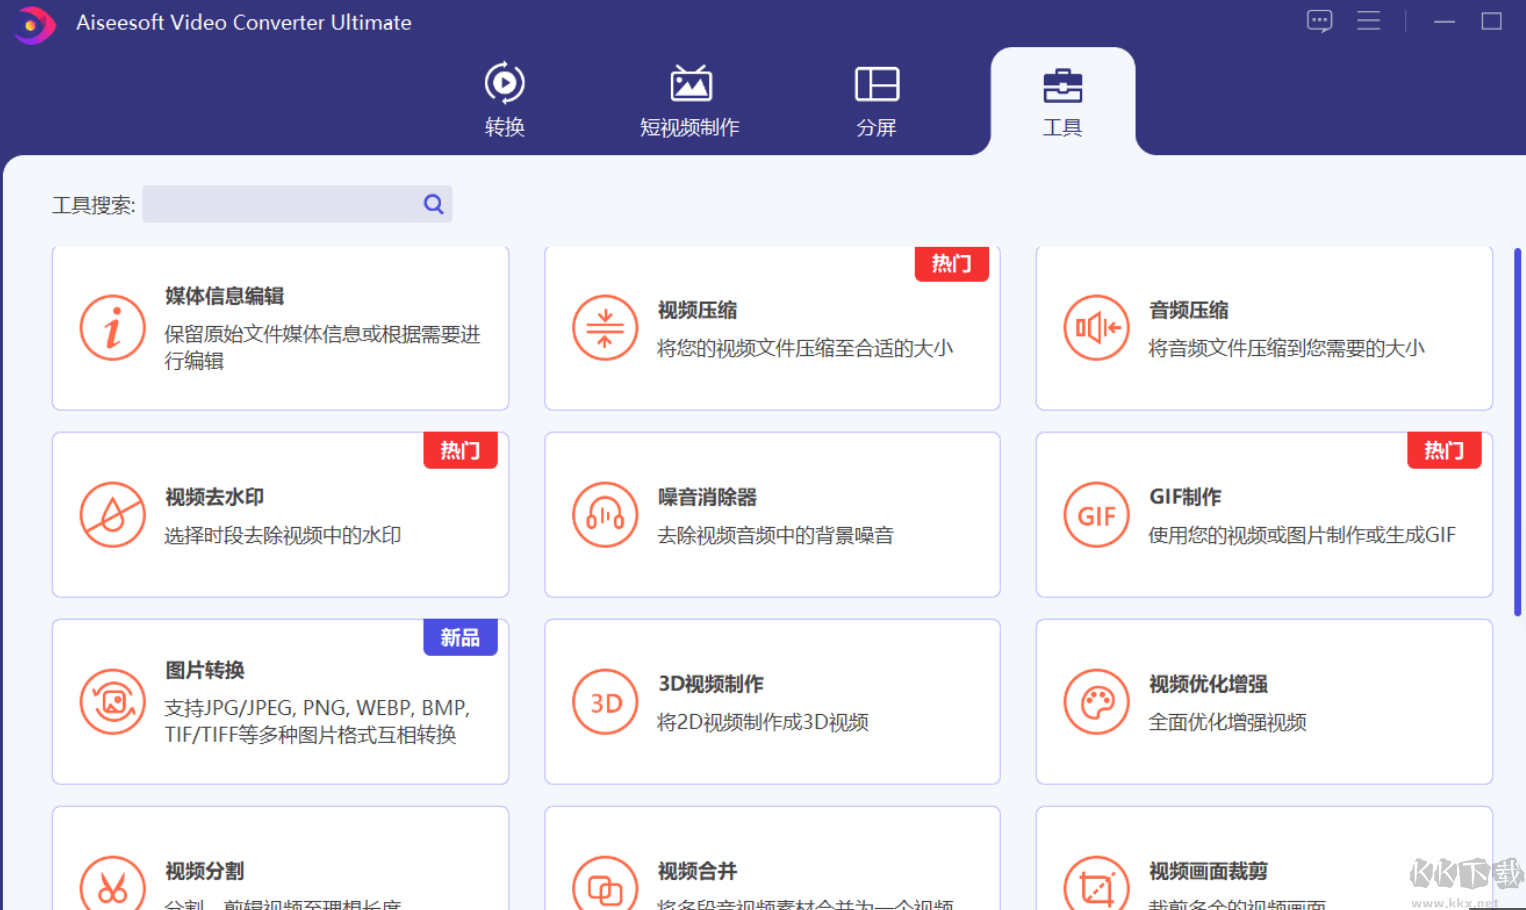Select the 视频合并 video merger tool
The height and width of the screenshot is (910, 1526).
click(772, 870)
